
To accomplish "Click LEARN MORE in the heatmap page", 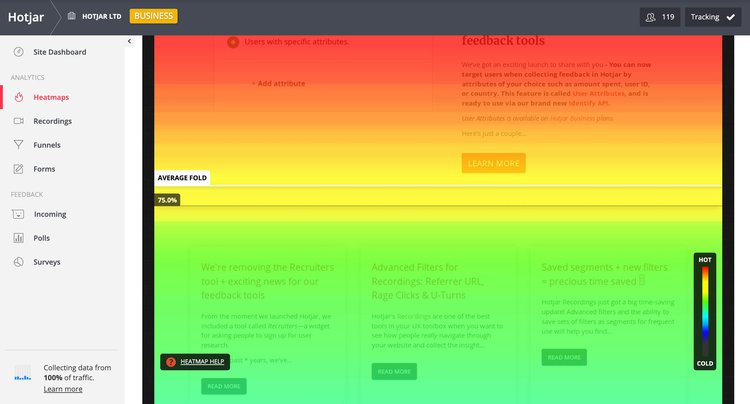I will point(494,163).
